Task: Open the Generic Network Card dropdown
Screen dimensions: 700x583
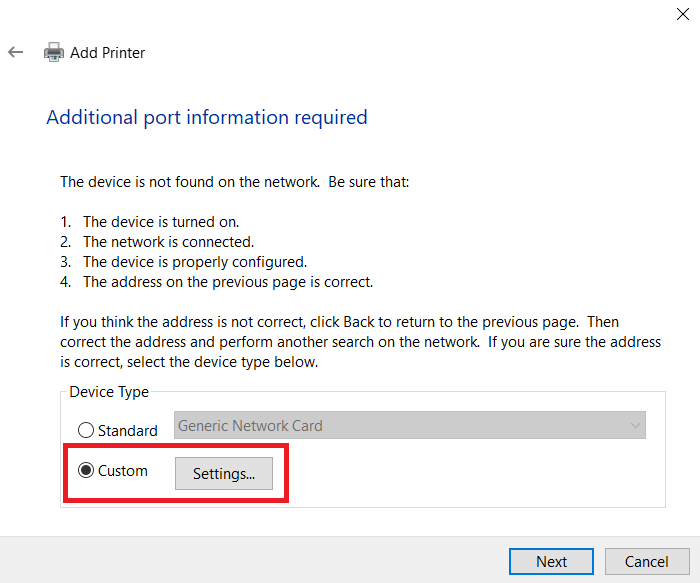Action: [409, 425]
